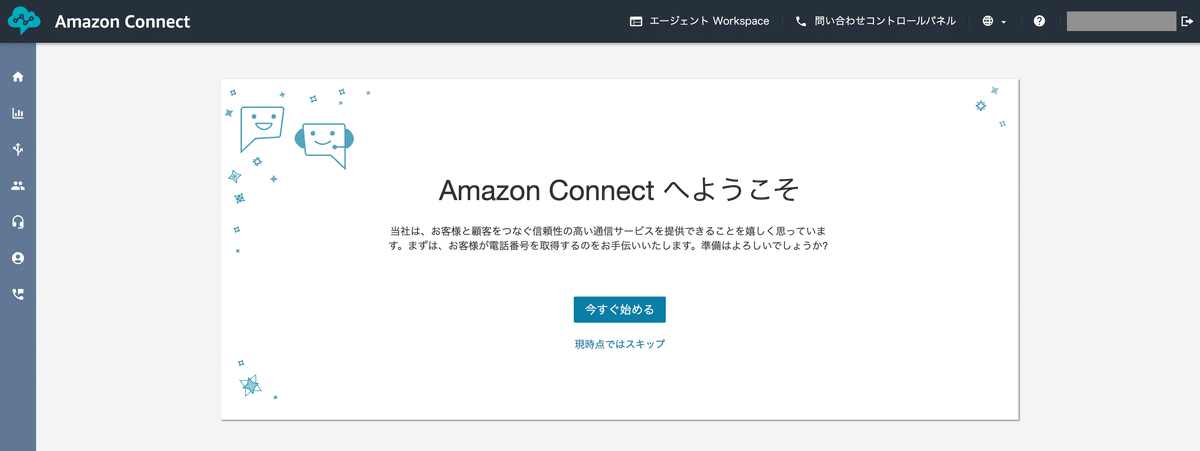Screen dimensions: 1200x451
Task: Open 問い合わせコントロールパネル in the header
Action: pyautogui.click(x=875, y=21)
